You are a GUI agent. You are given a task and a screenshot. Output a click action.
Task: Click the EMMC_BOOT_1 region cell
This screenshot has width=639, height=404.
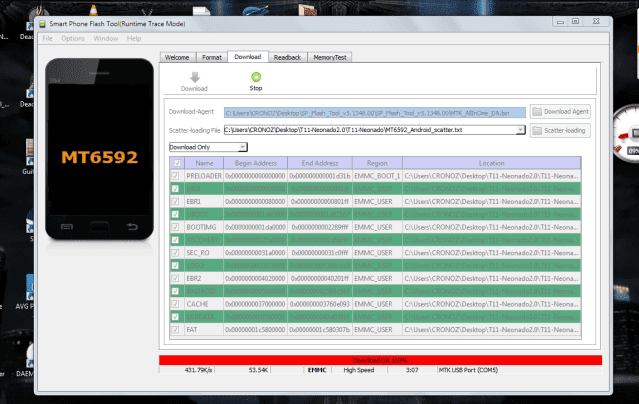point(377,176)
